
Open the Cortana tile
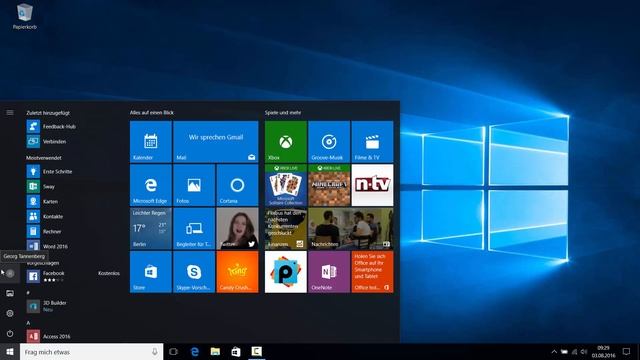(x=237, y=185)
